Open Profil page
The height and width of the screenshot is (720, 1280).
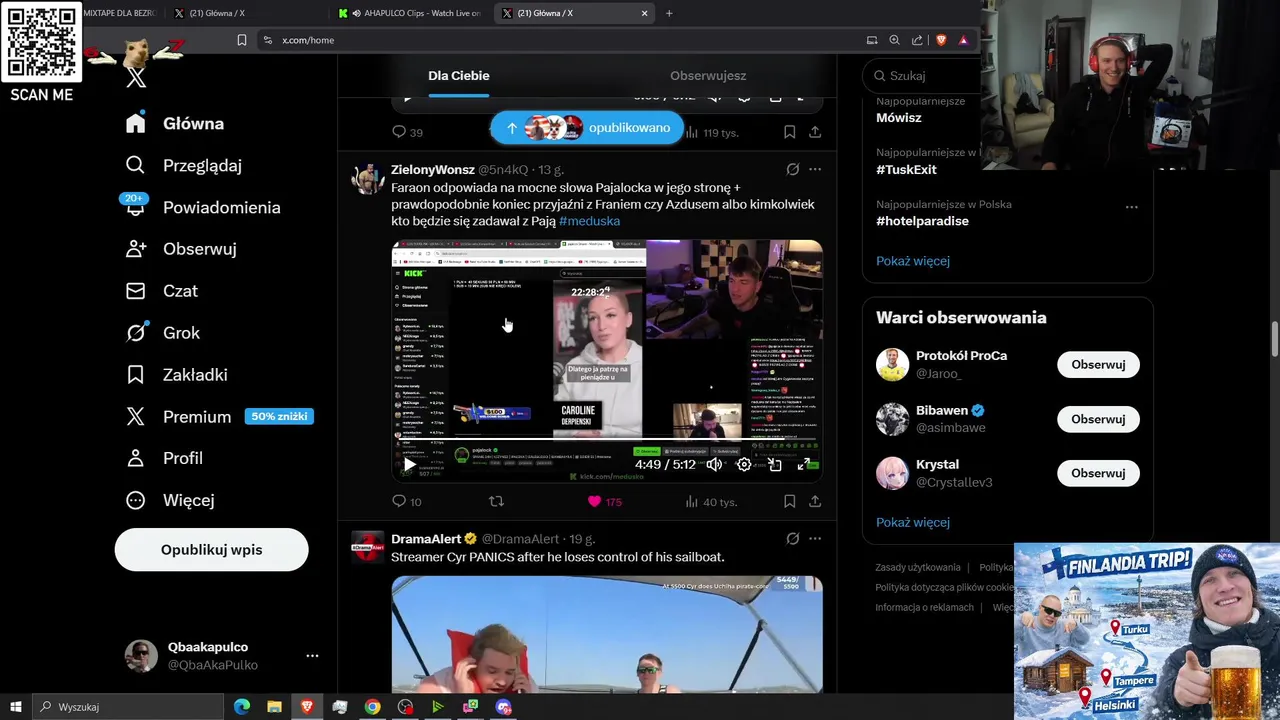[x=164, y=458]
